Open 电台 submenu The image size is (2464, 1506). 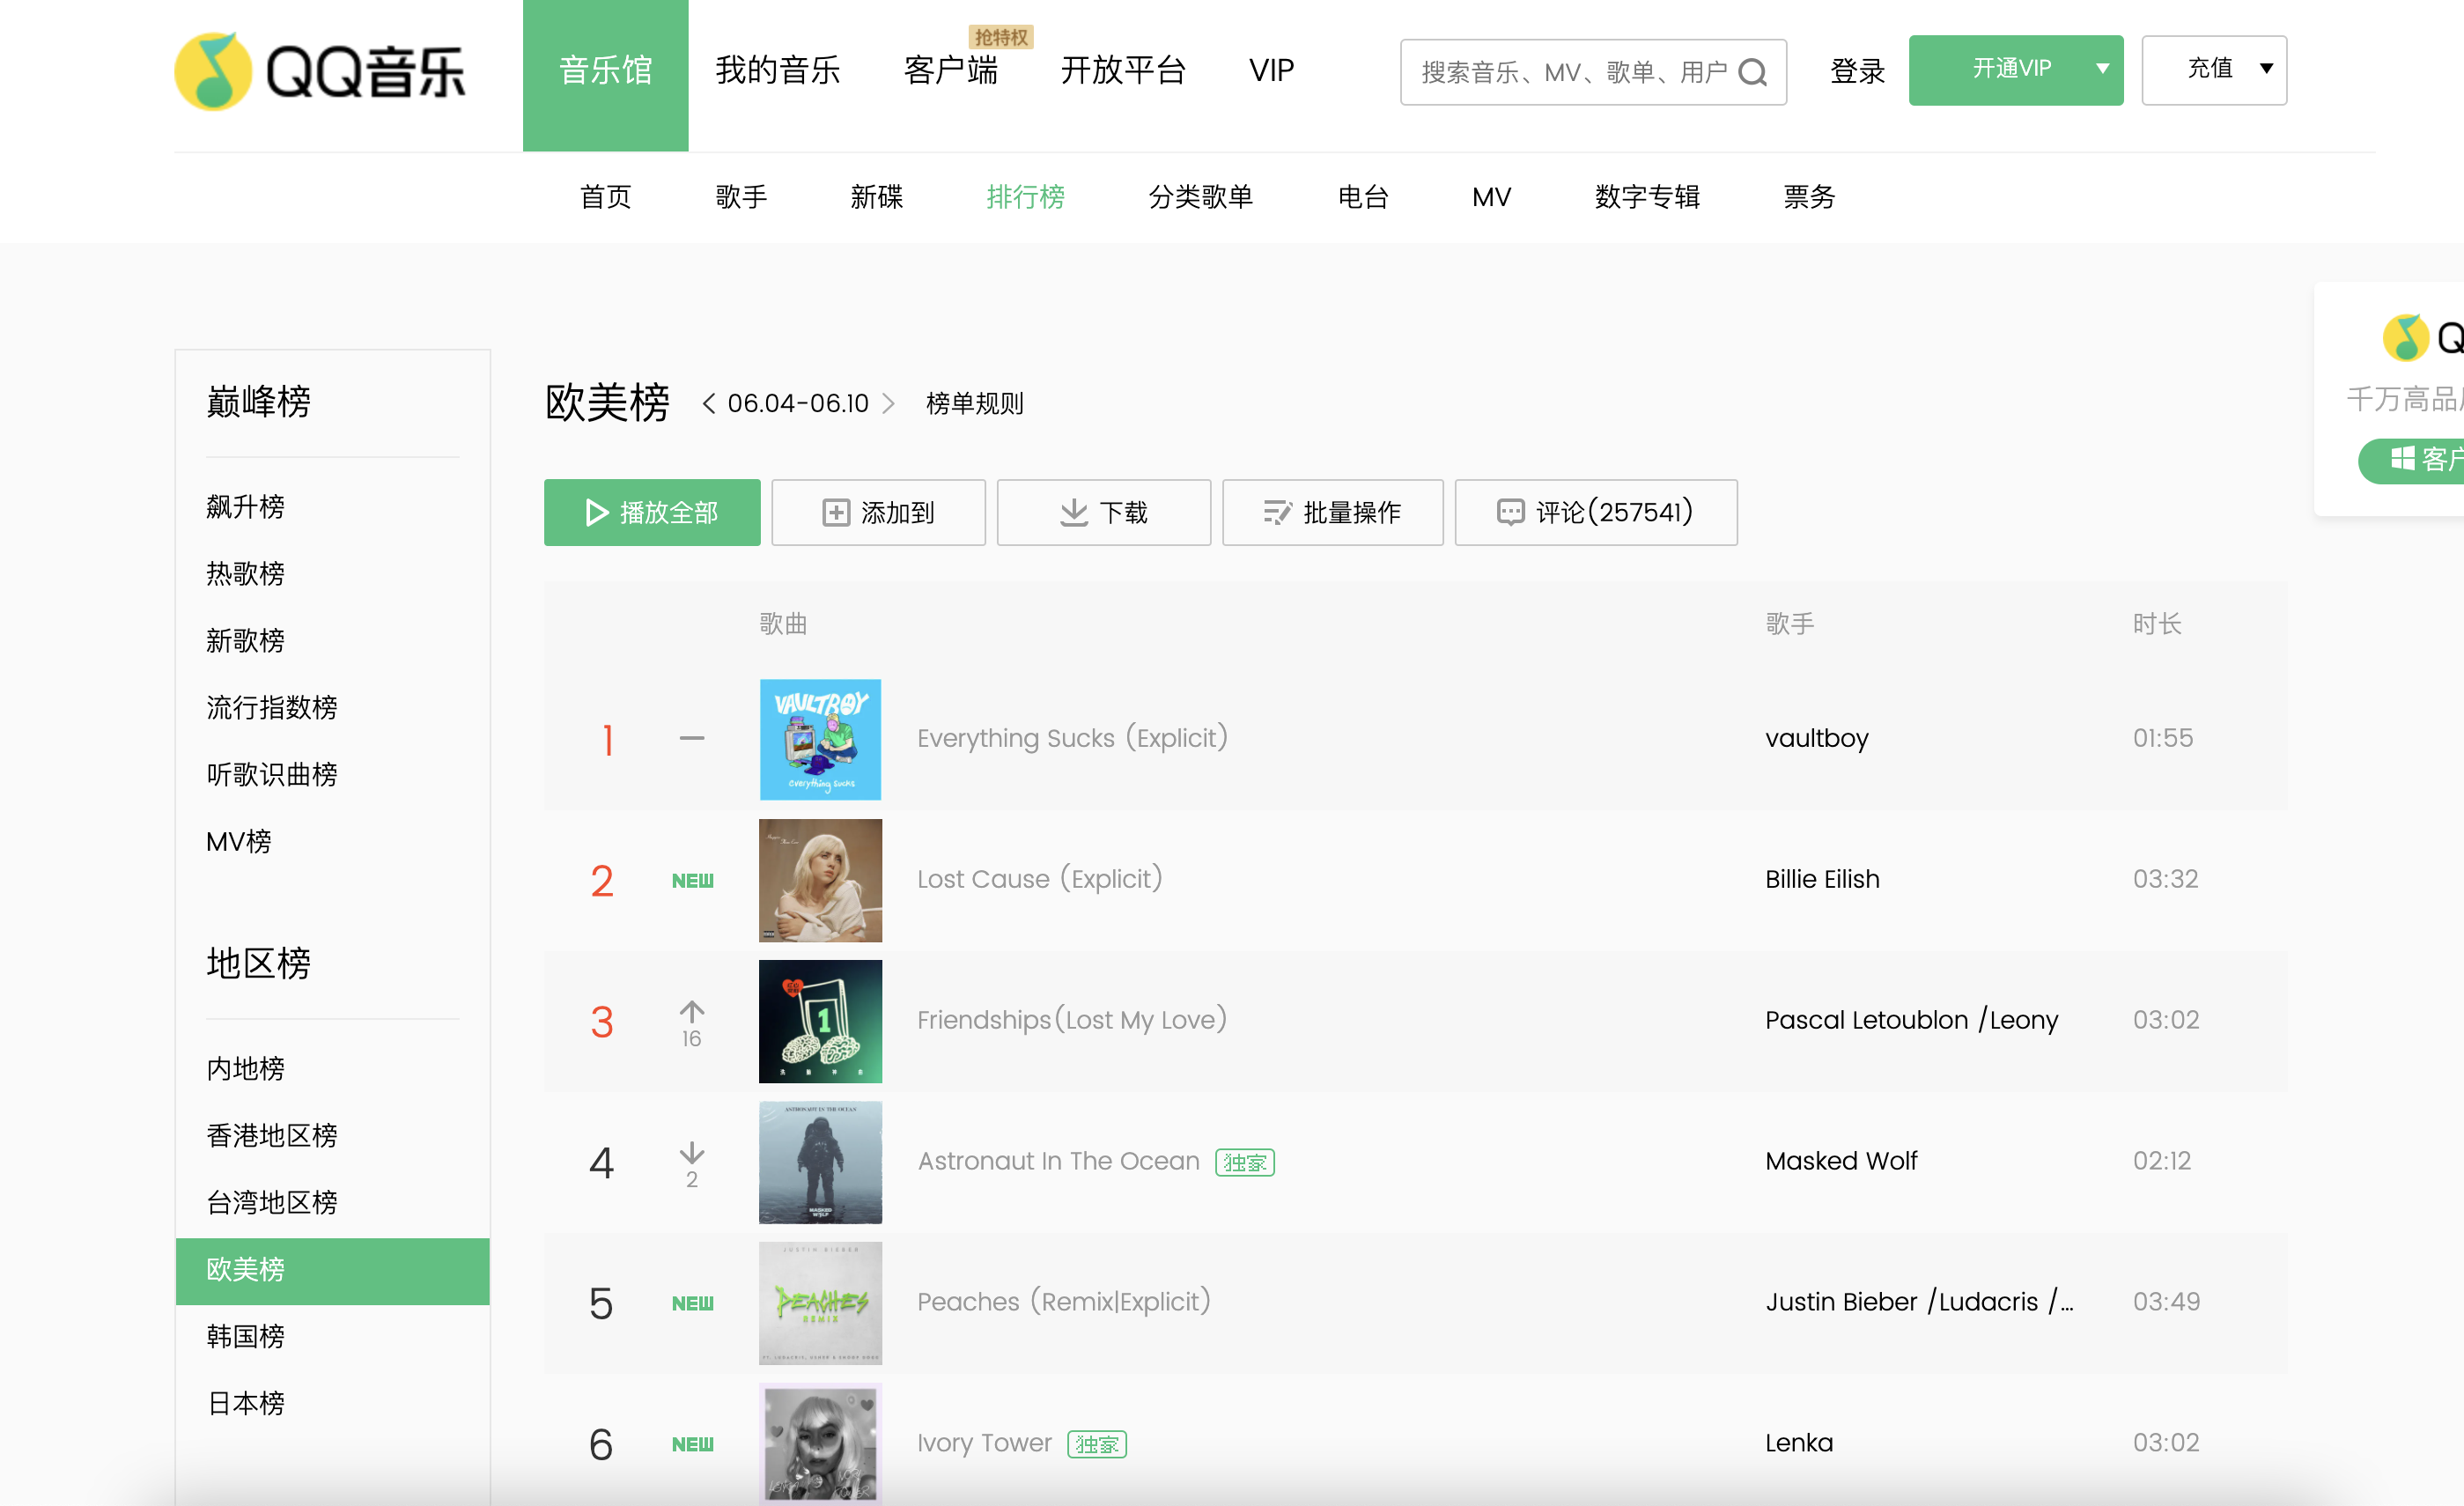tap(1363, 197)
